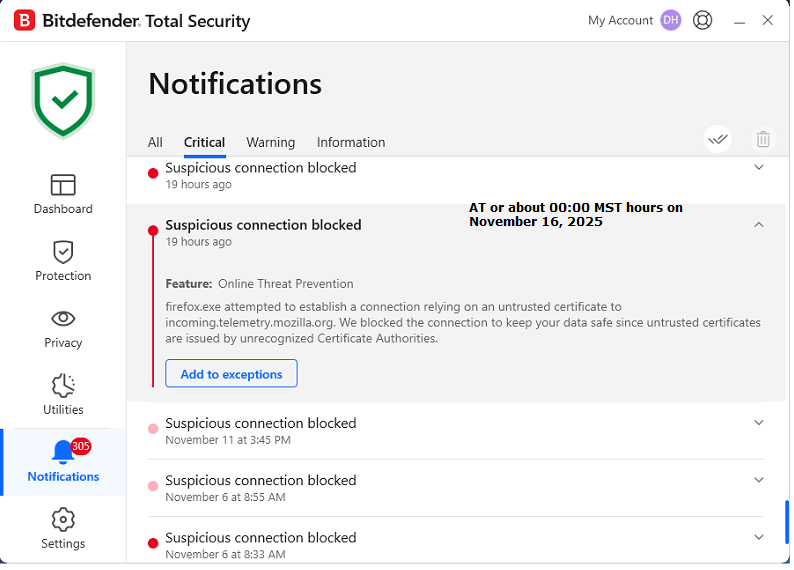Mark all notifications as read
This screenshot has height=570, width=794.
717,140
